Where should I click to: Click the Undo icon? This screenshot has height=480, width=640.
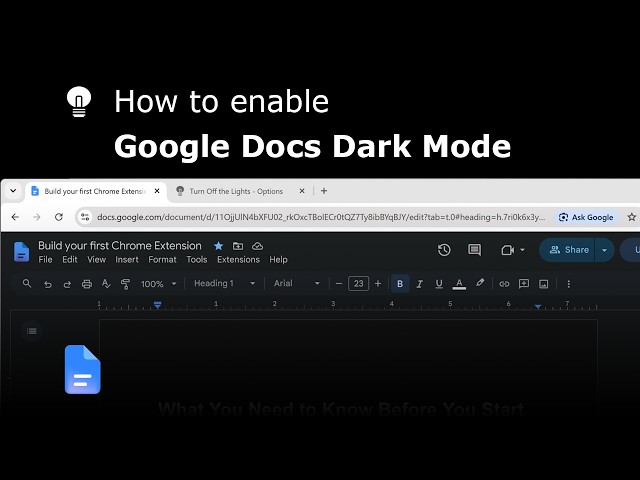point(48,284)
